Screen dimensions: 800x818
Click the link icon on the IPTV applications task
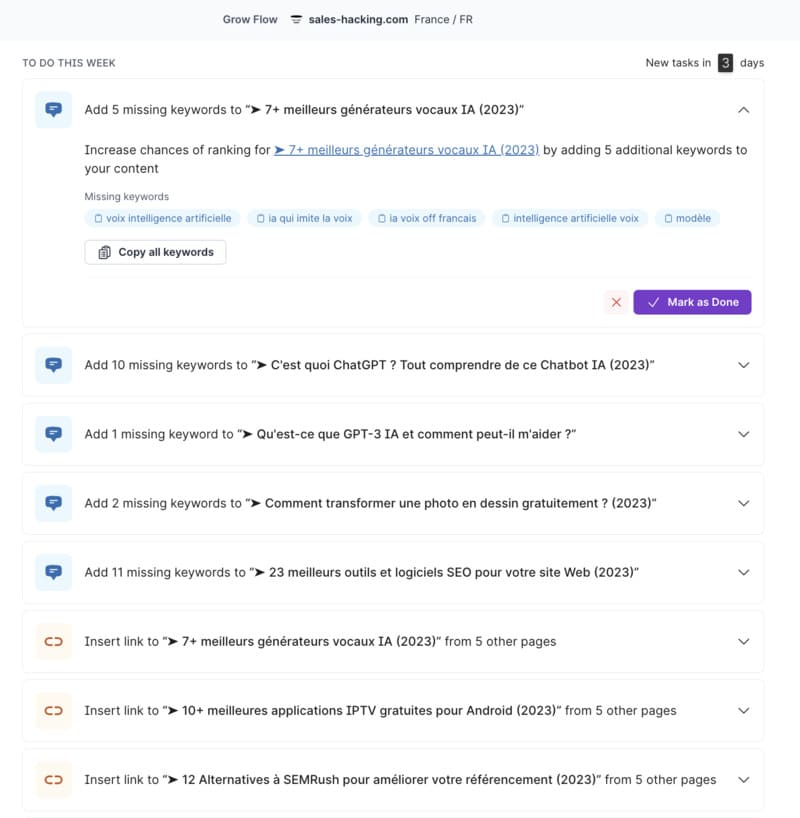(53, 710)
